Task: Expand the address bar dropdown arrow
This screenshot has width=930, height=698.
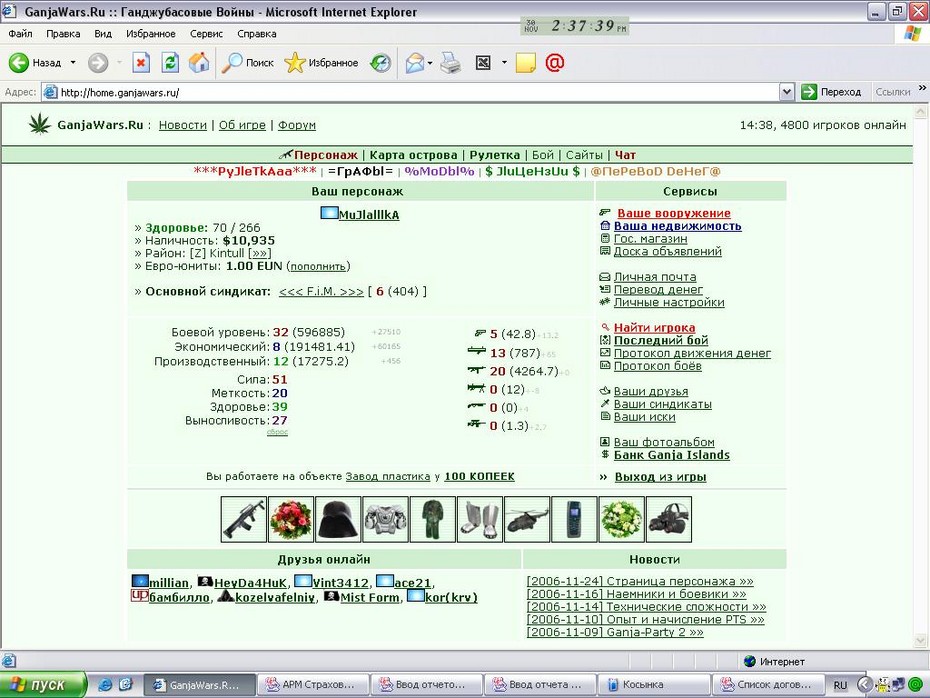Action: (x=786, y=92)
